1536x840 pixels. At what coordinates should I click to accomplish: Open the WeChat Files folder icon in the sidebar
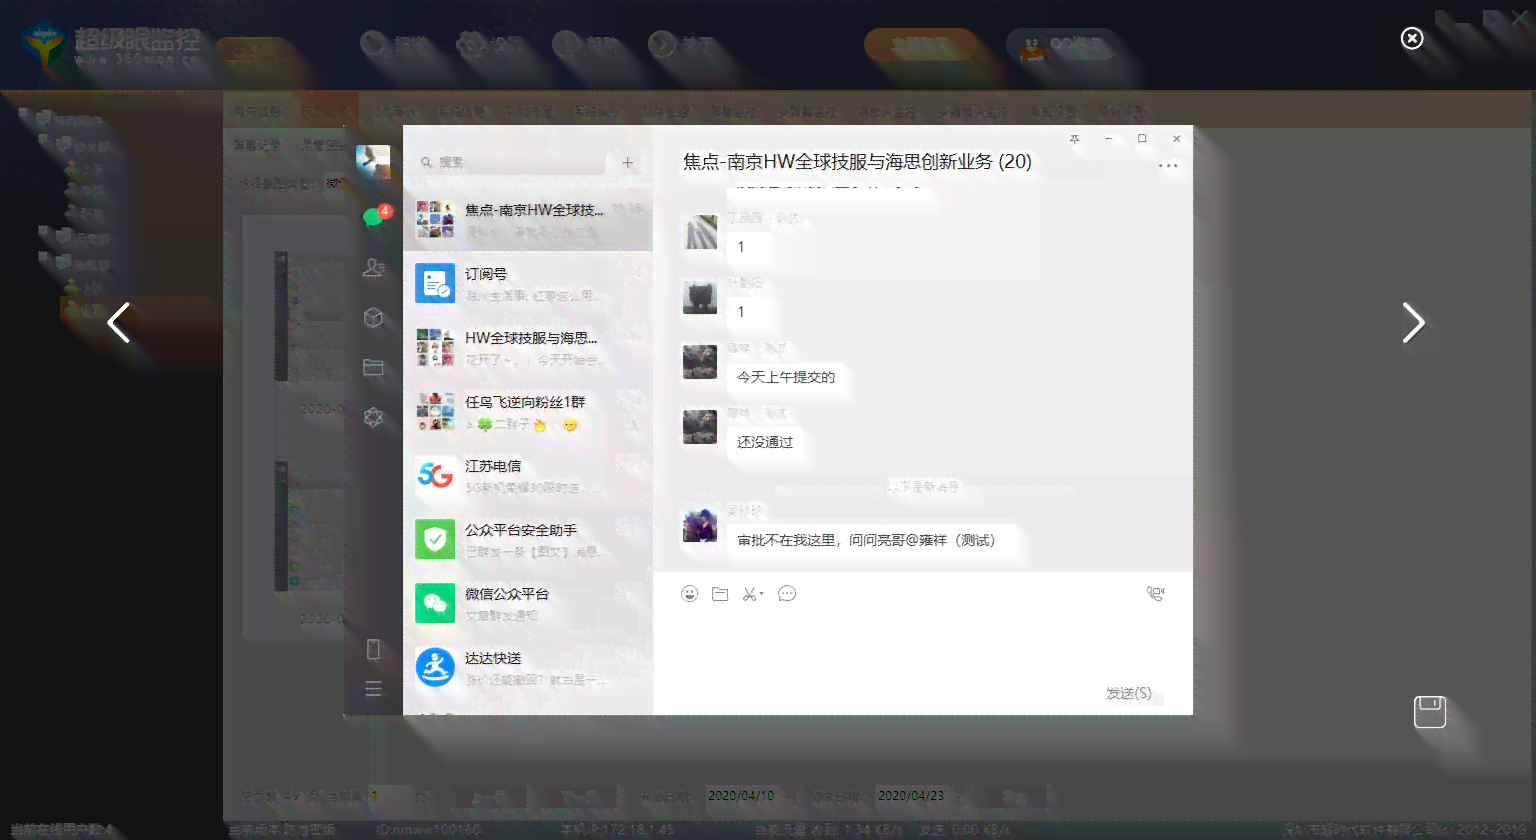[374, 367]
